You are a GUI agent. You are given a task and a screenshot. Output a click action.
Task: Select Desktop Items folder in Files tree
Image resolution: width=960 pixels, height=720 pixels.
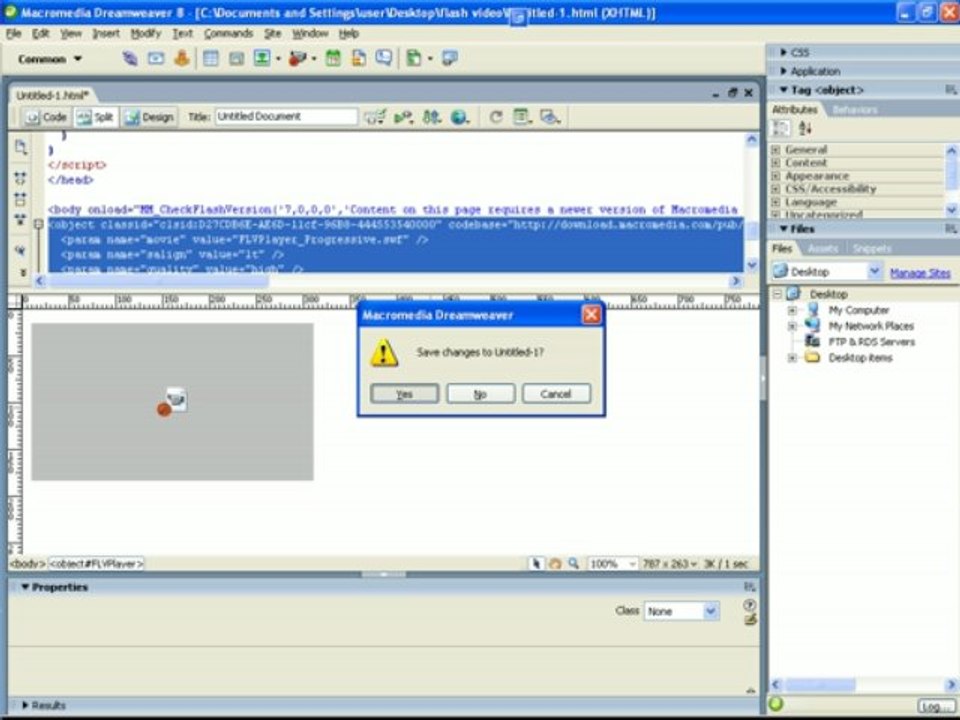tap(860, 358)
